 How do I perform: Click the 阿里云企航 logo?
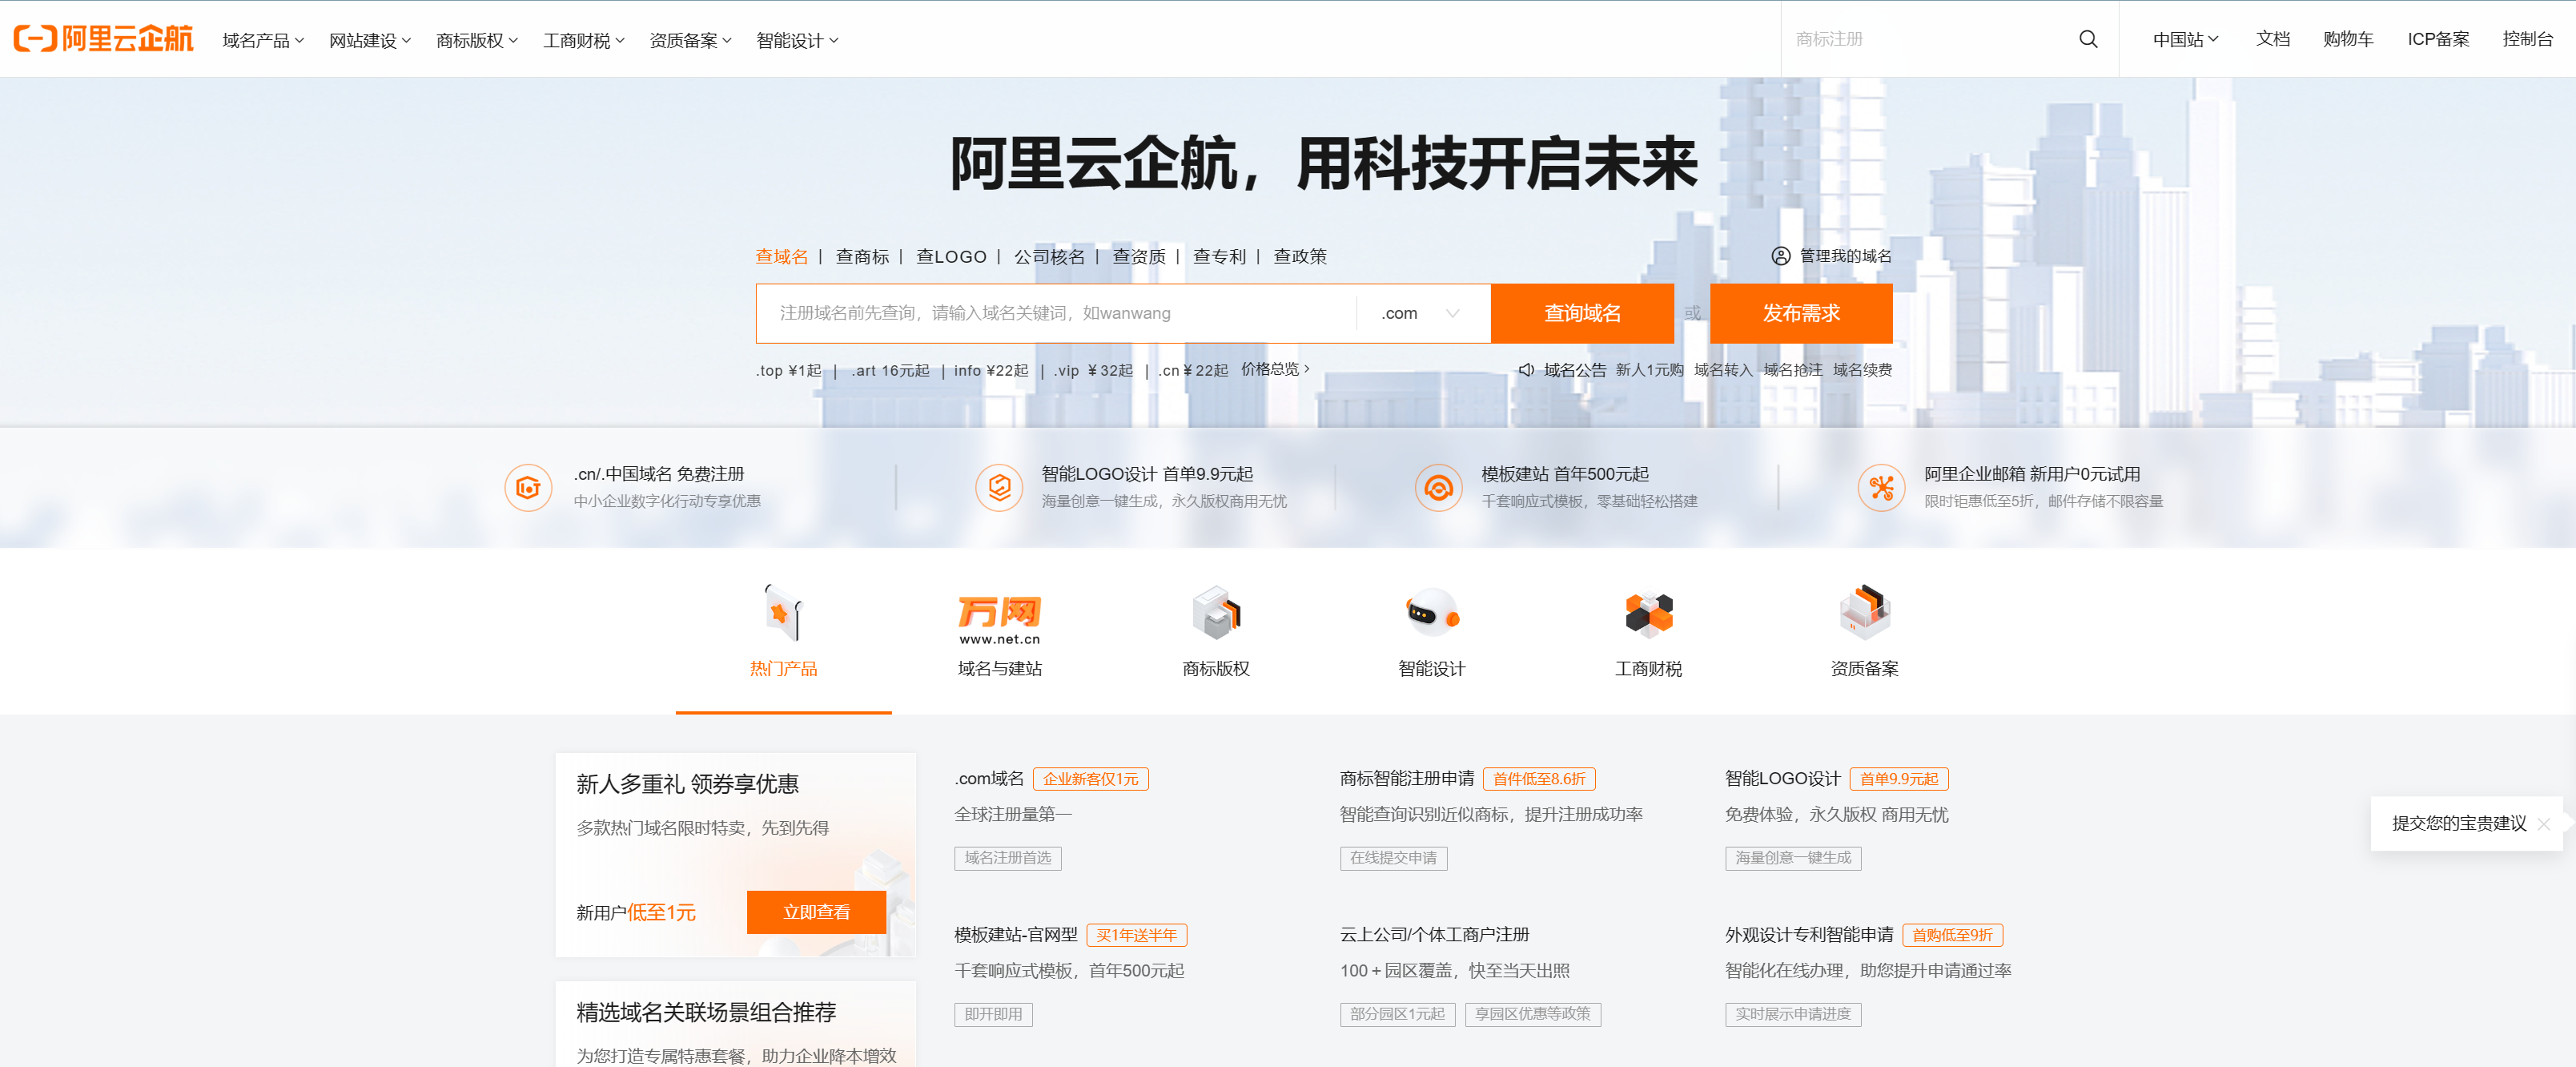[103, 39]
